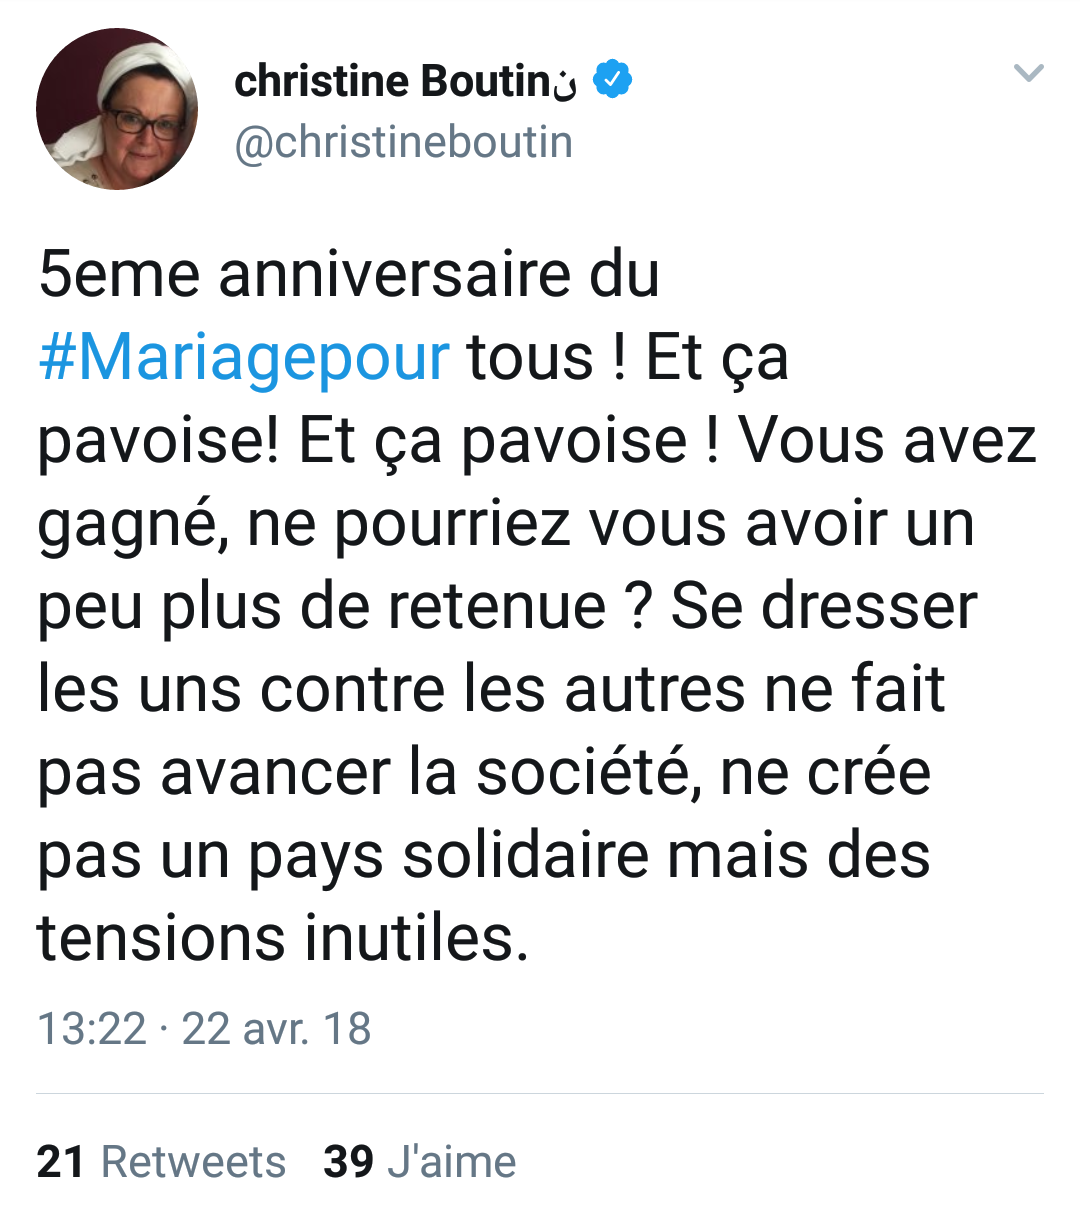Viewport: 1080px width, 1219px height.
Task: Open the "christine Boutin" display name
Action: click(x=392, y=81)
